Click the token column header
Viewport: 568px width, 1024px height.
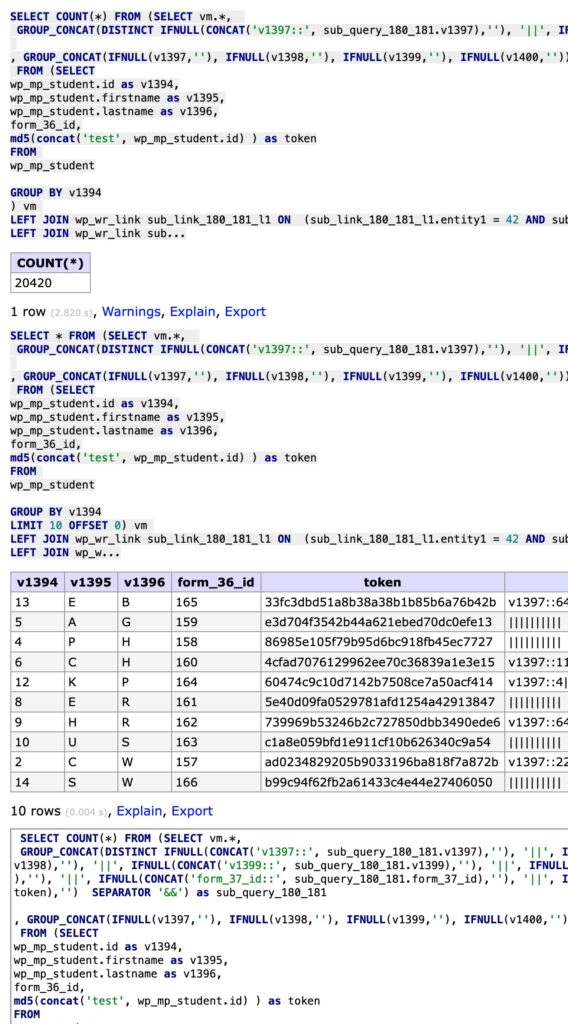(382, 582)
